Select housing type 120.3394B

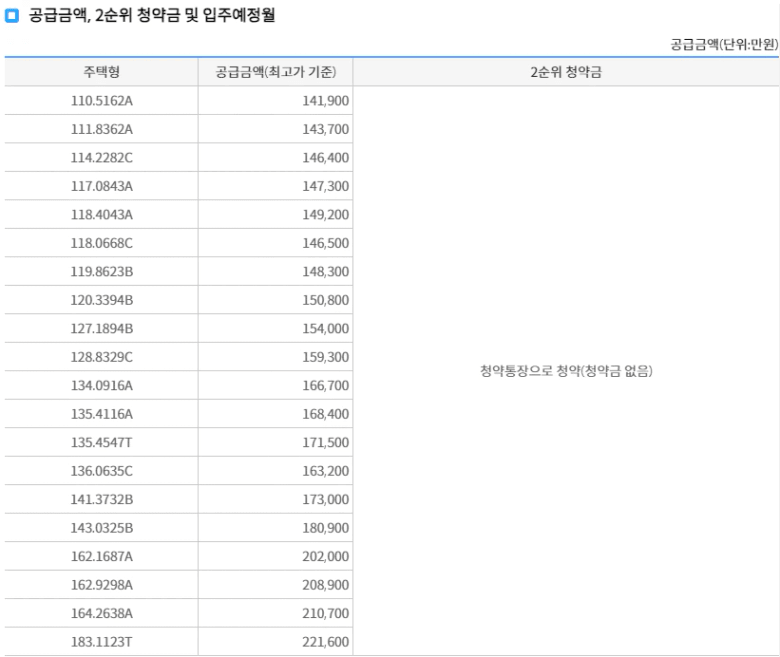point(101,300)
